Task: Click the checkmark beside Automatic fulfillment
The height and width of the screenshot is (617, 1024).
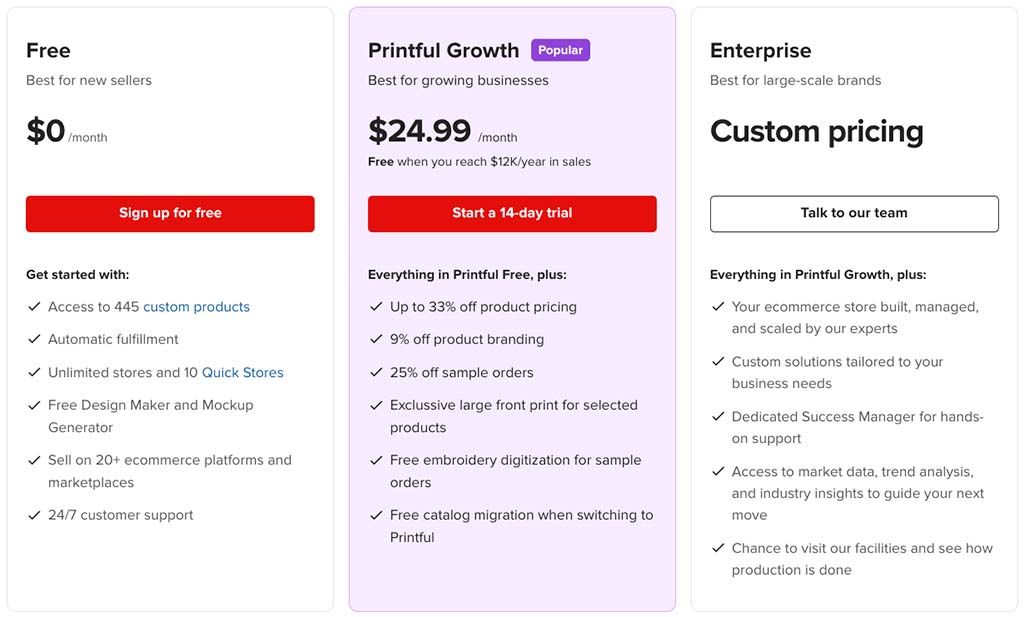Action: tap(34, 339)
